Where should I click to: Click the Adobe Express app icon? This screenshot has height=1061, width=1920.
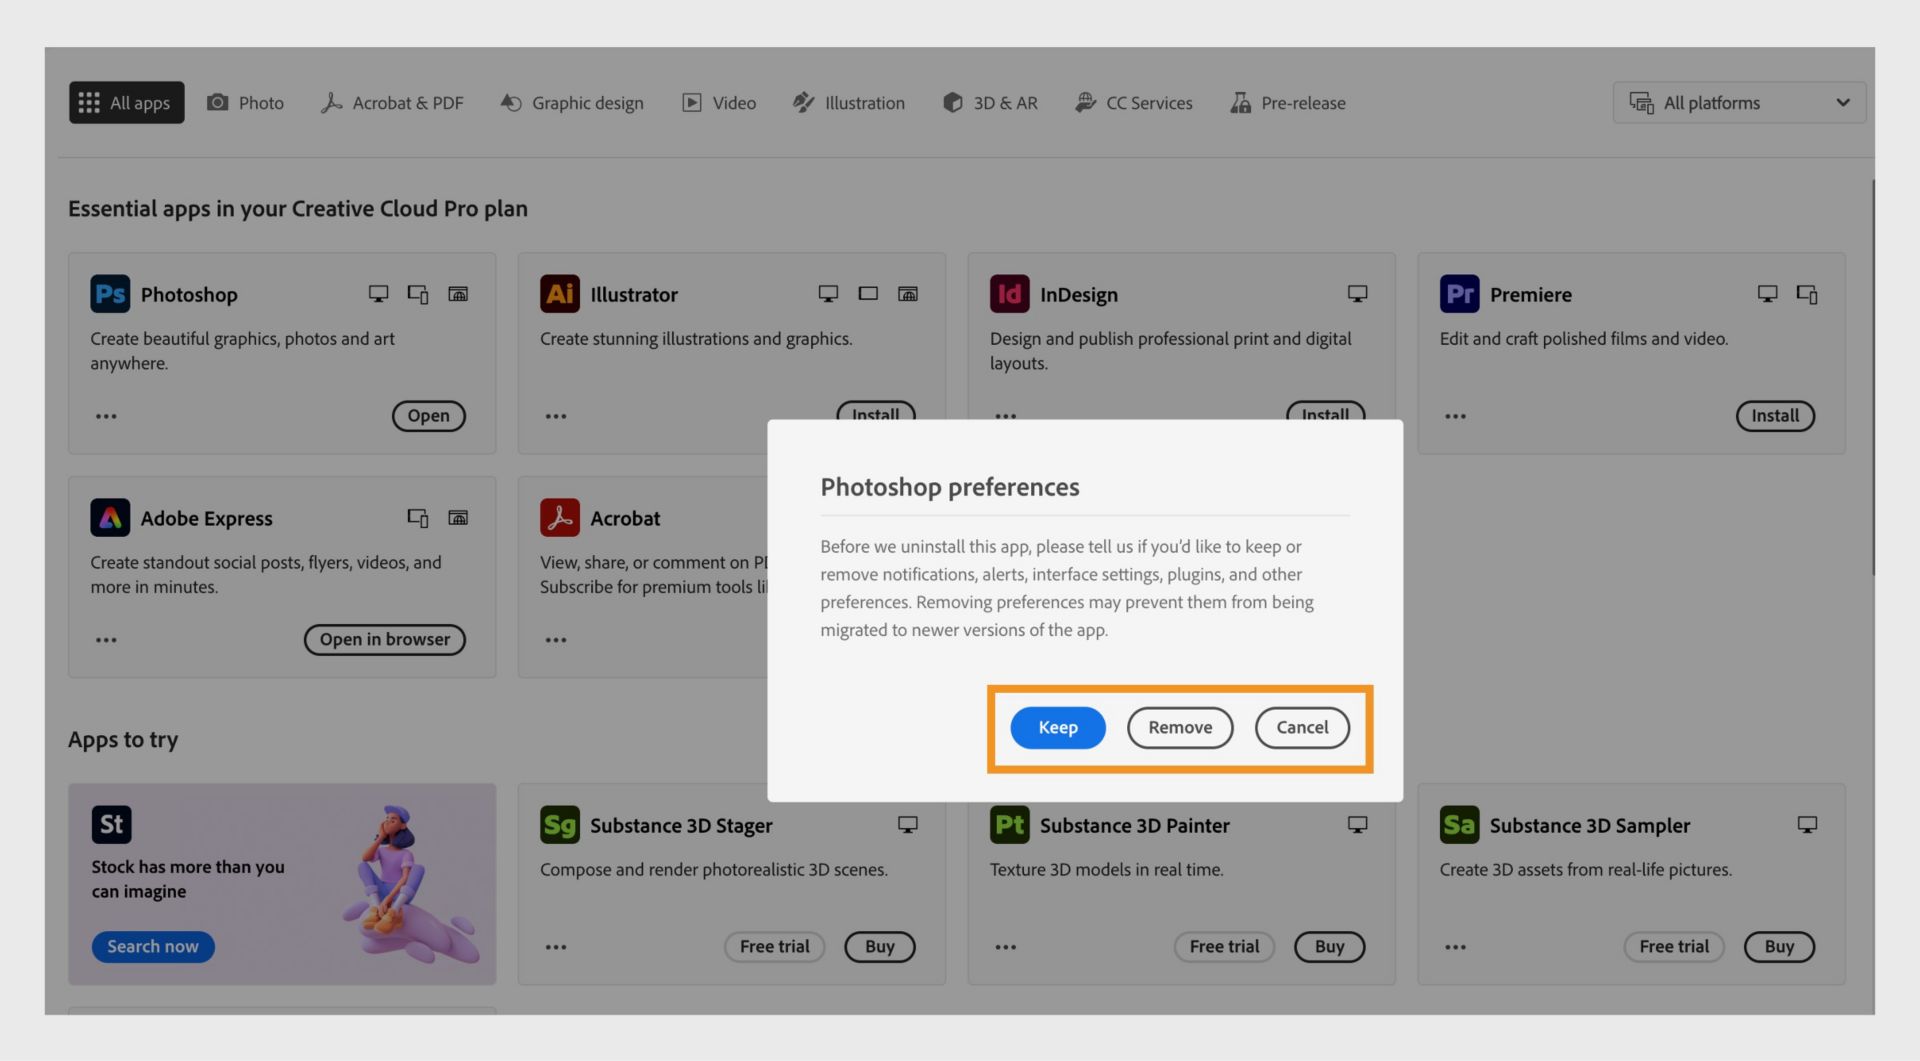click(110, 518)
